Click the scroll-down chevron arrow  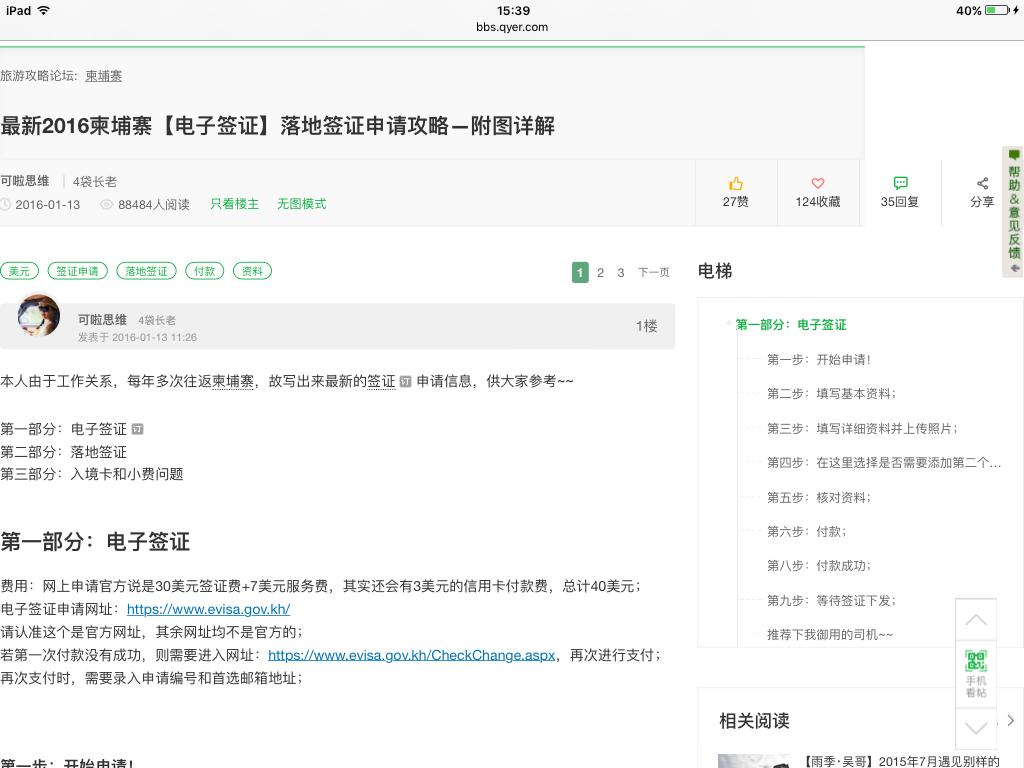[x=976, y=727]
